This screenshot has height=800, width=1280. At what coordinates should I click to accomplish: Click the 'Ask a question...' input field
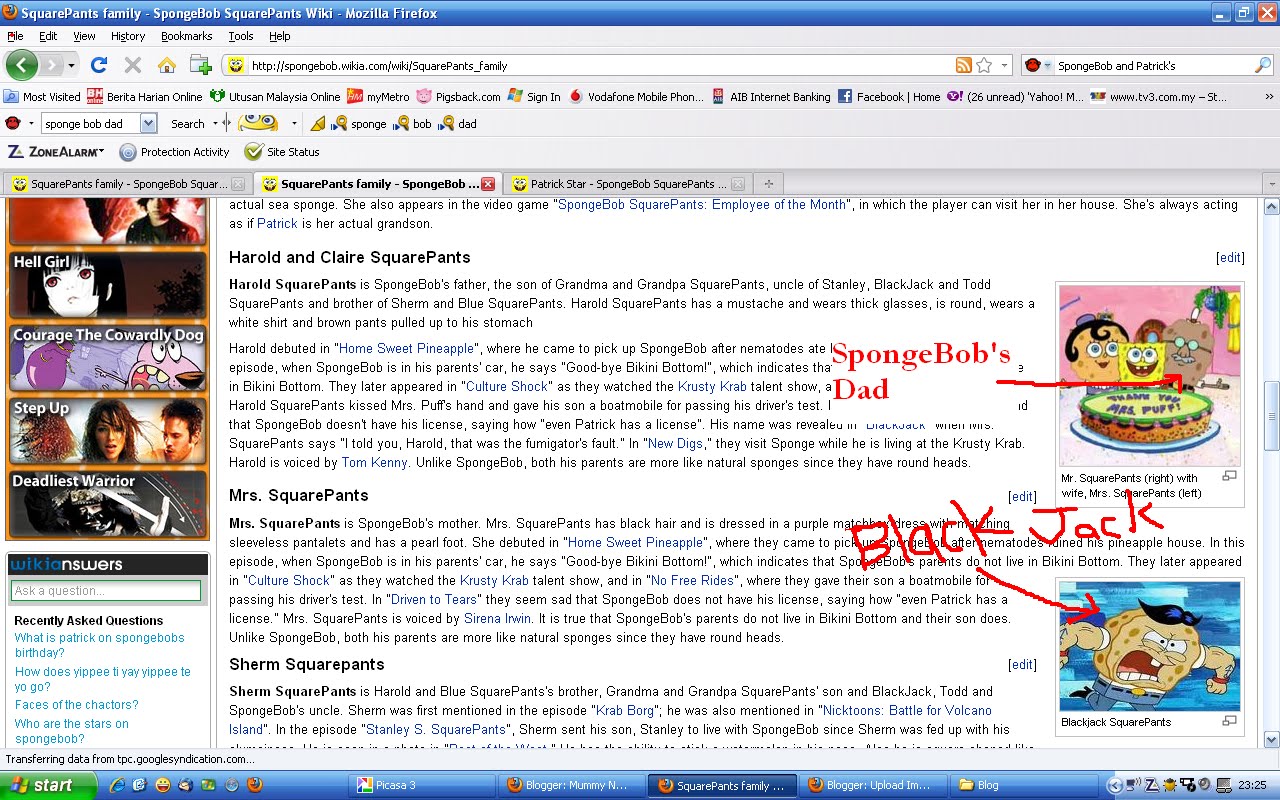click(x=106, y=590)
